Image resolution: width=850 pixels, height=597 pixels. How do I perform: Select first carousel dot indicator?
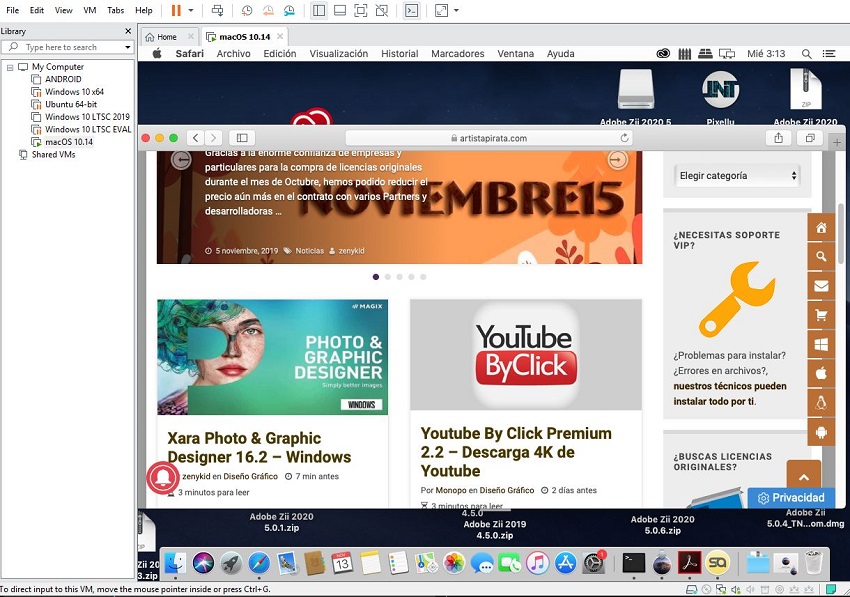[376, 277]
